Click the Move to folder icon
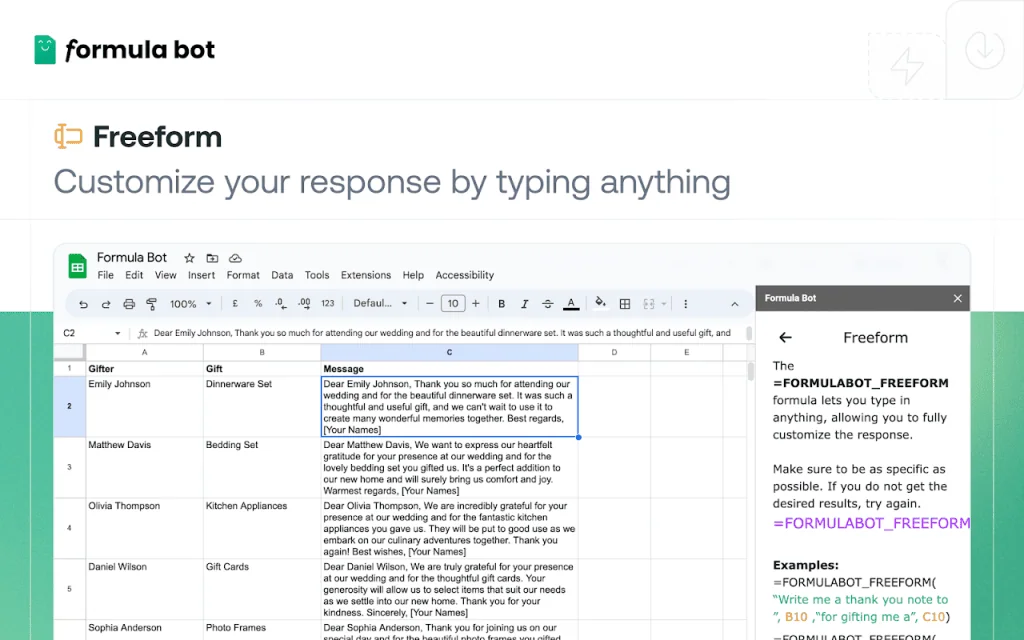Viewport: 1024px width, 640px height. [x=212, y=258]
